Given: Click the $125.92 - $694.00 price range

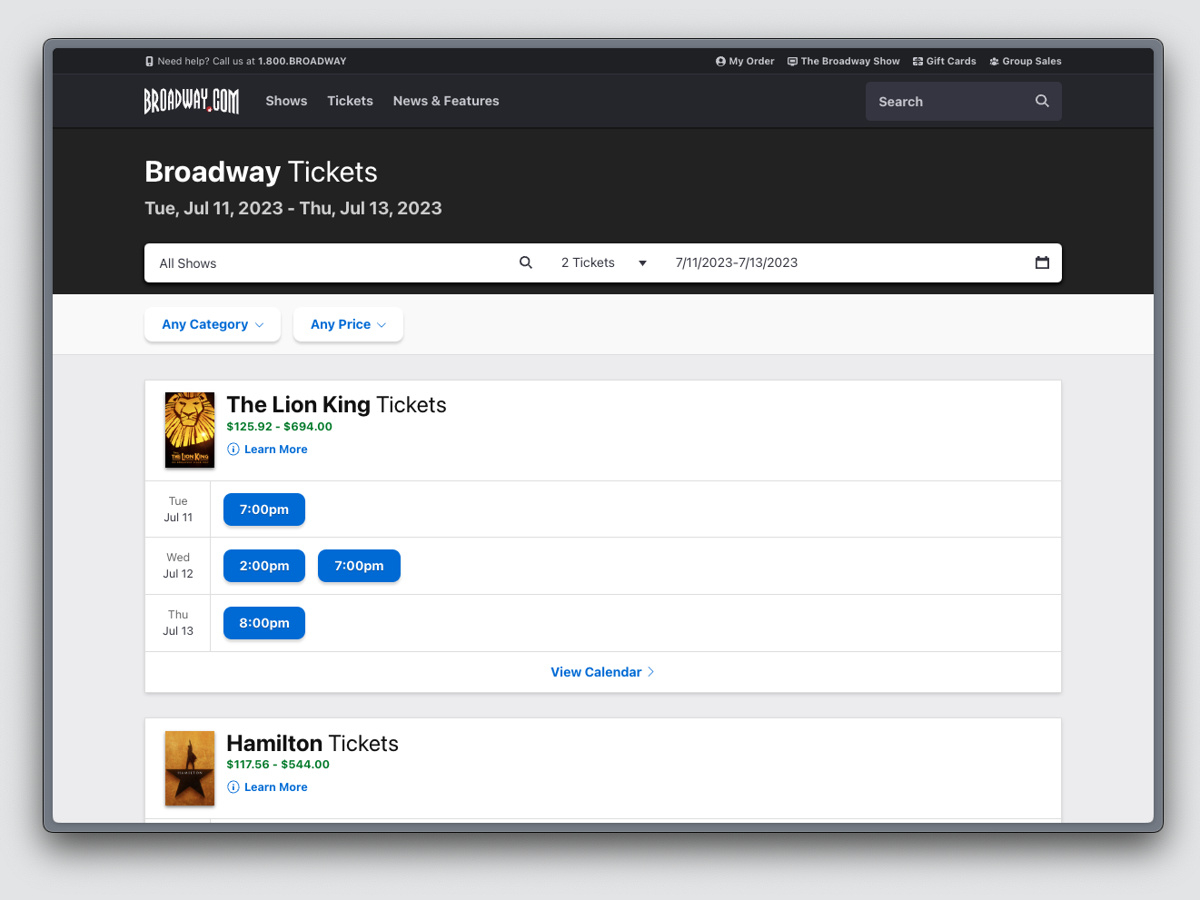Looking at the screenshot, I should [x=279, y=426].
